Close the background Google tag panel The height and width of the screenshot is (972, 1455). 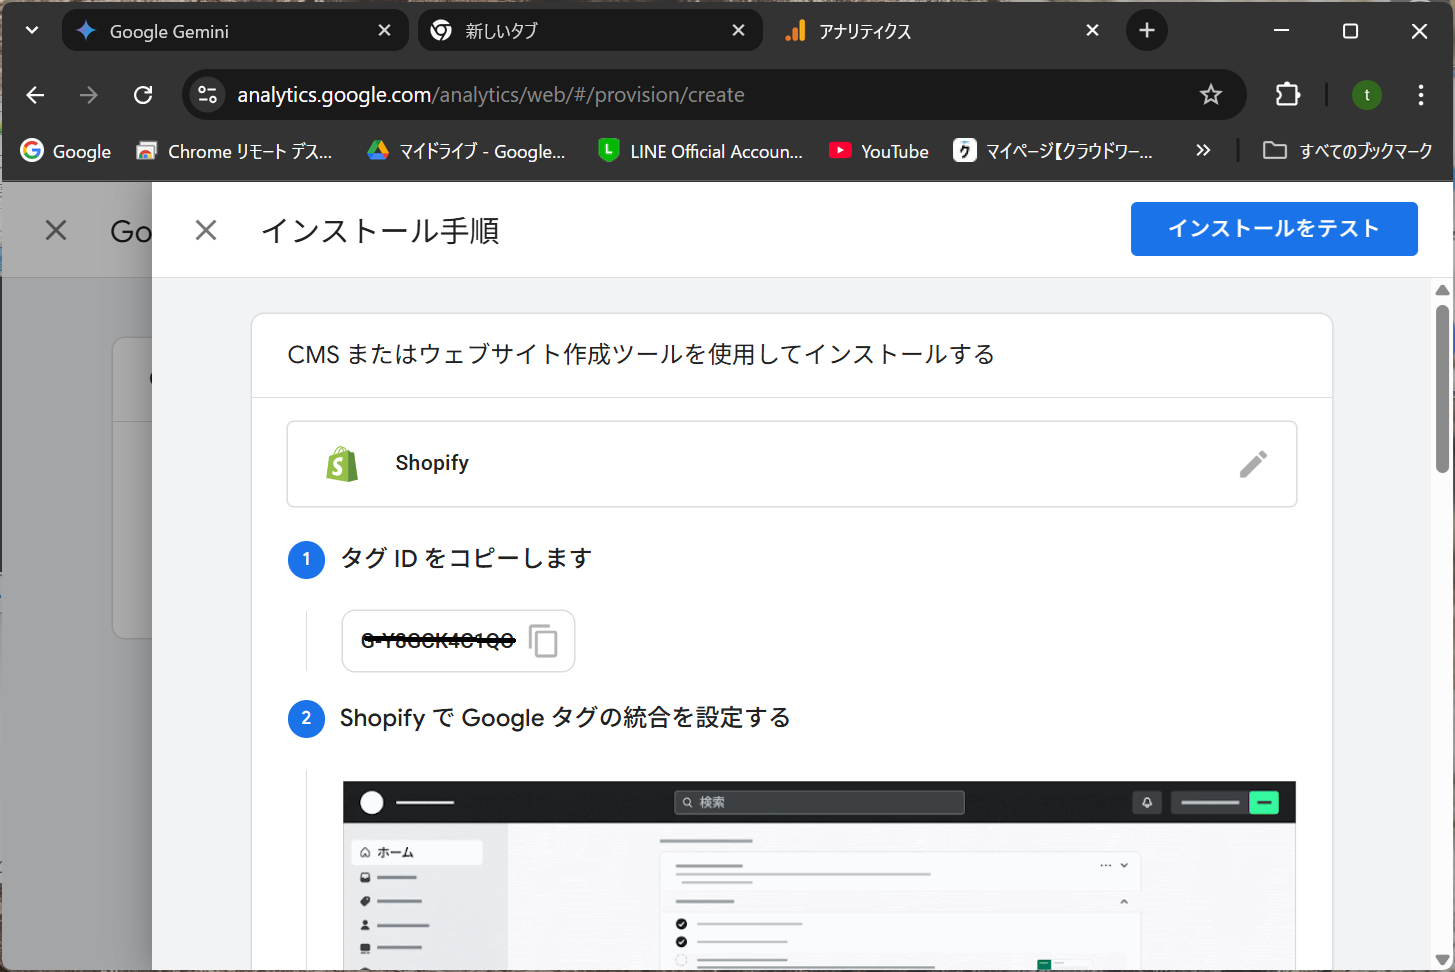pos(56,230)
